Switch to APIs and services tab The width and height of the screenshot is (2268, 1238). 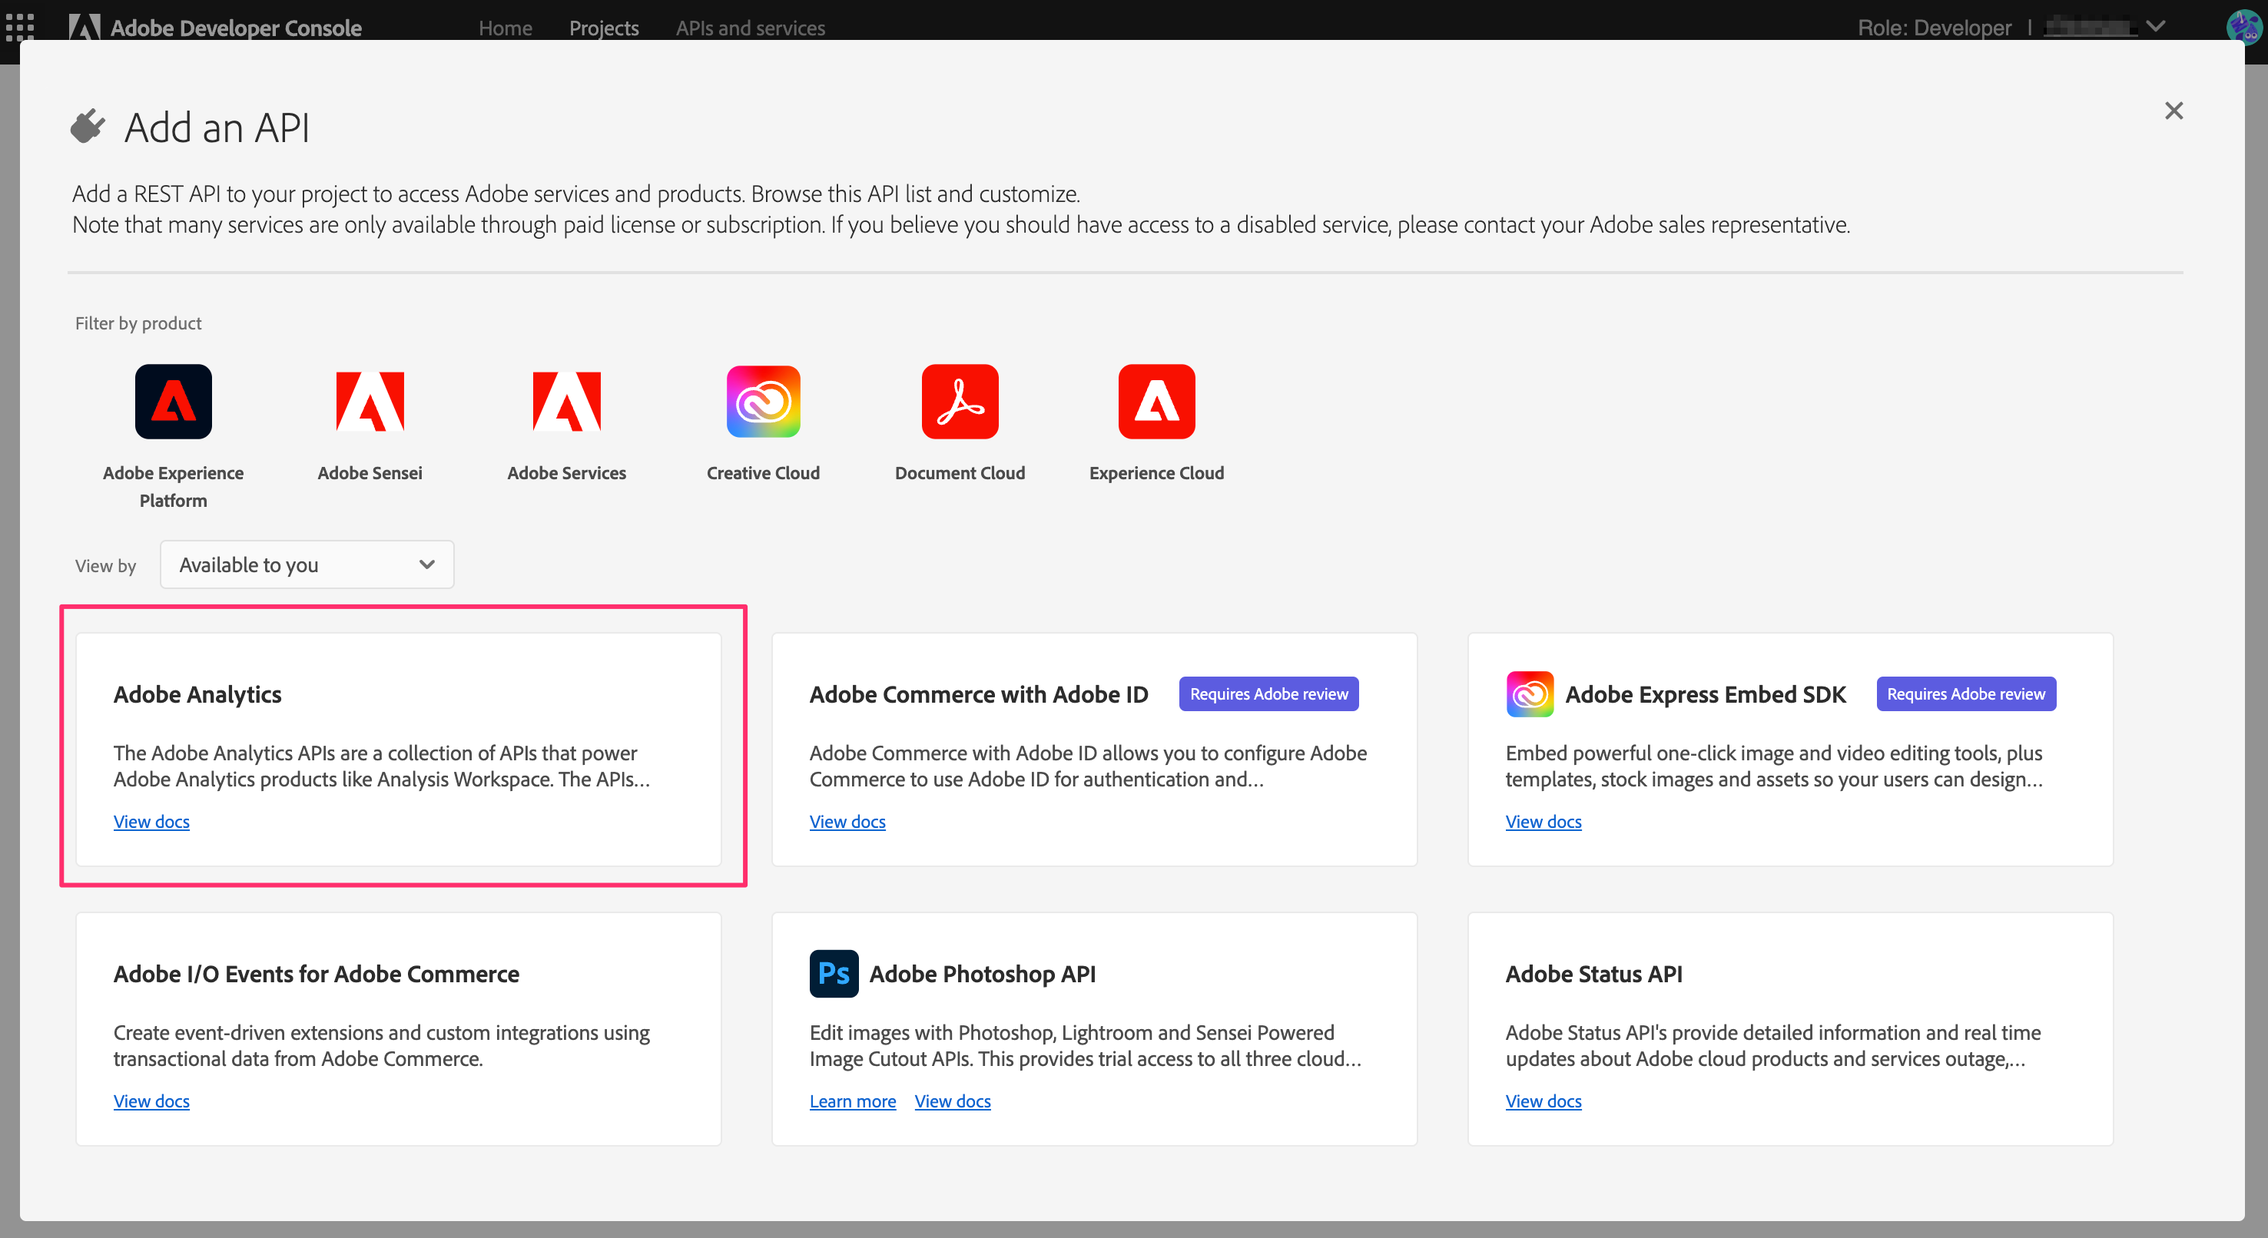pyautogui.click(x=750, y=28)
